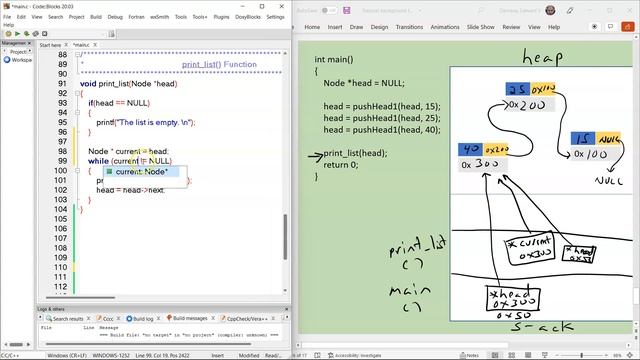This screenshot has width=640, height=360.
Task: Switch to the Start here tab
Action: (x=50, y=45)
